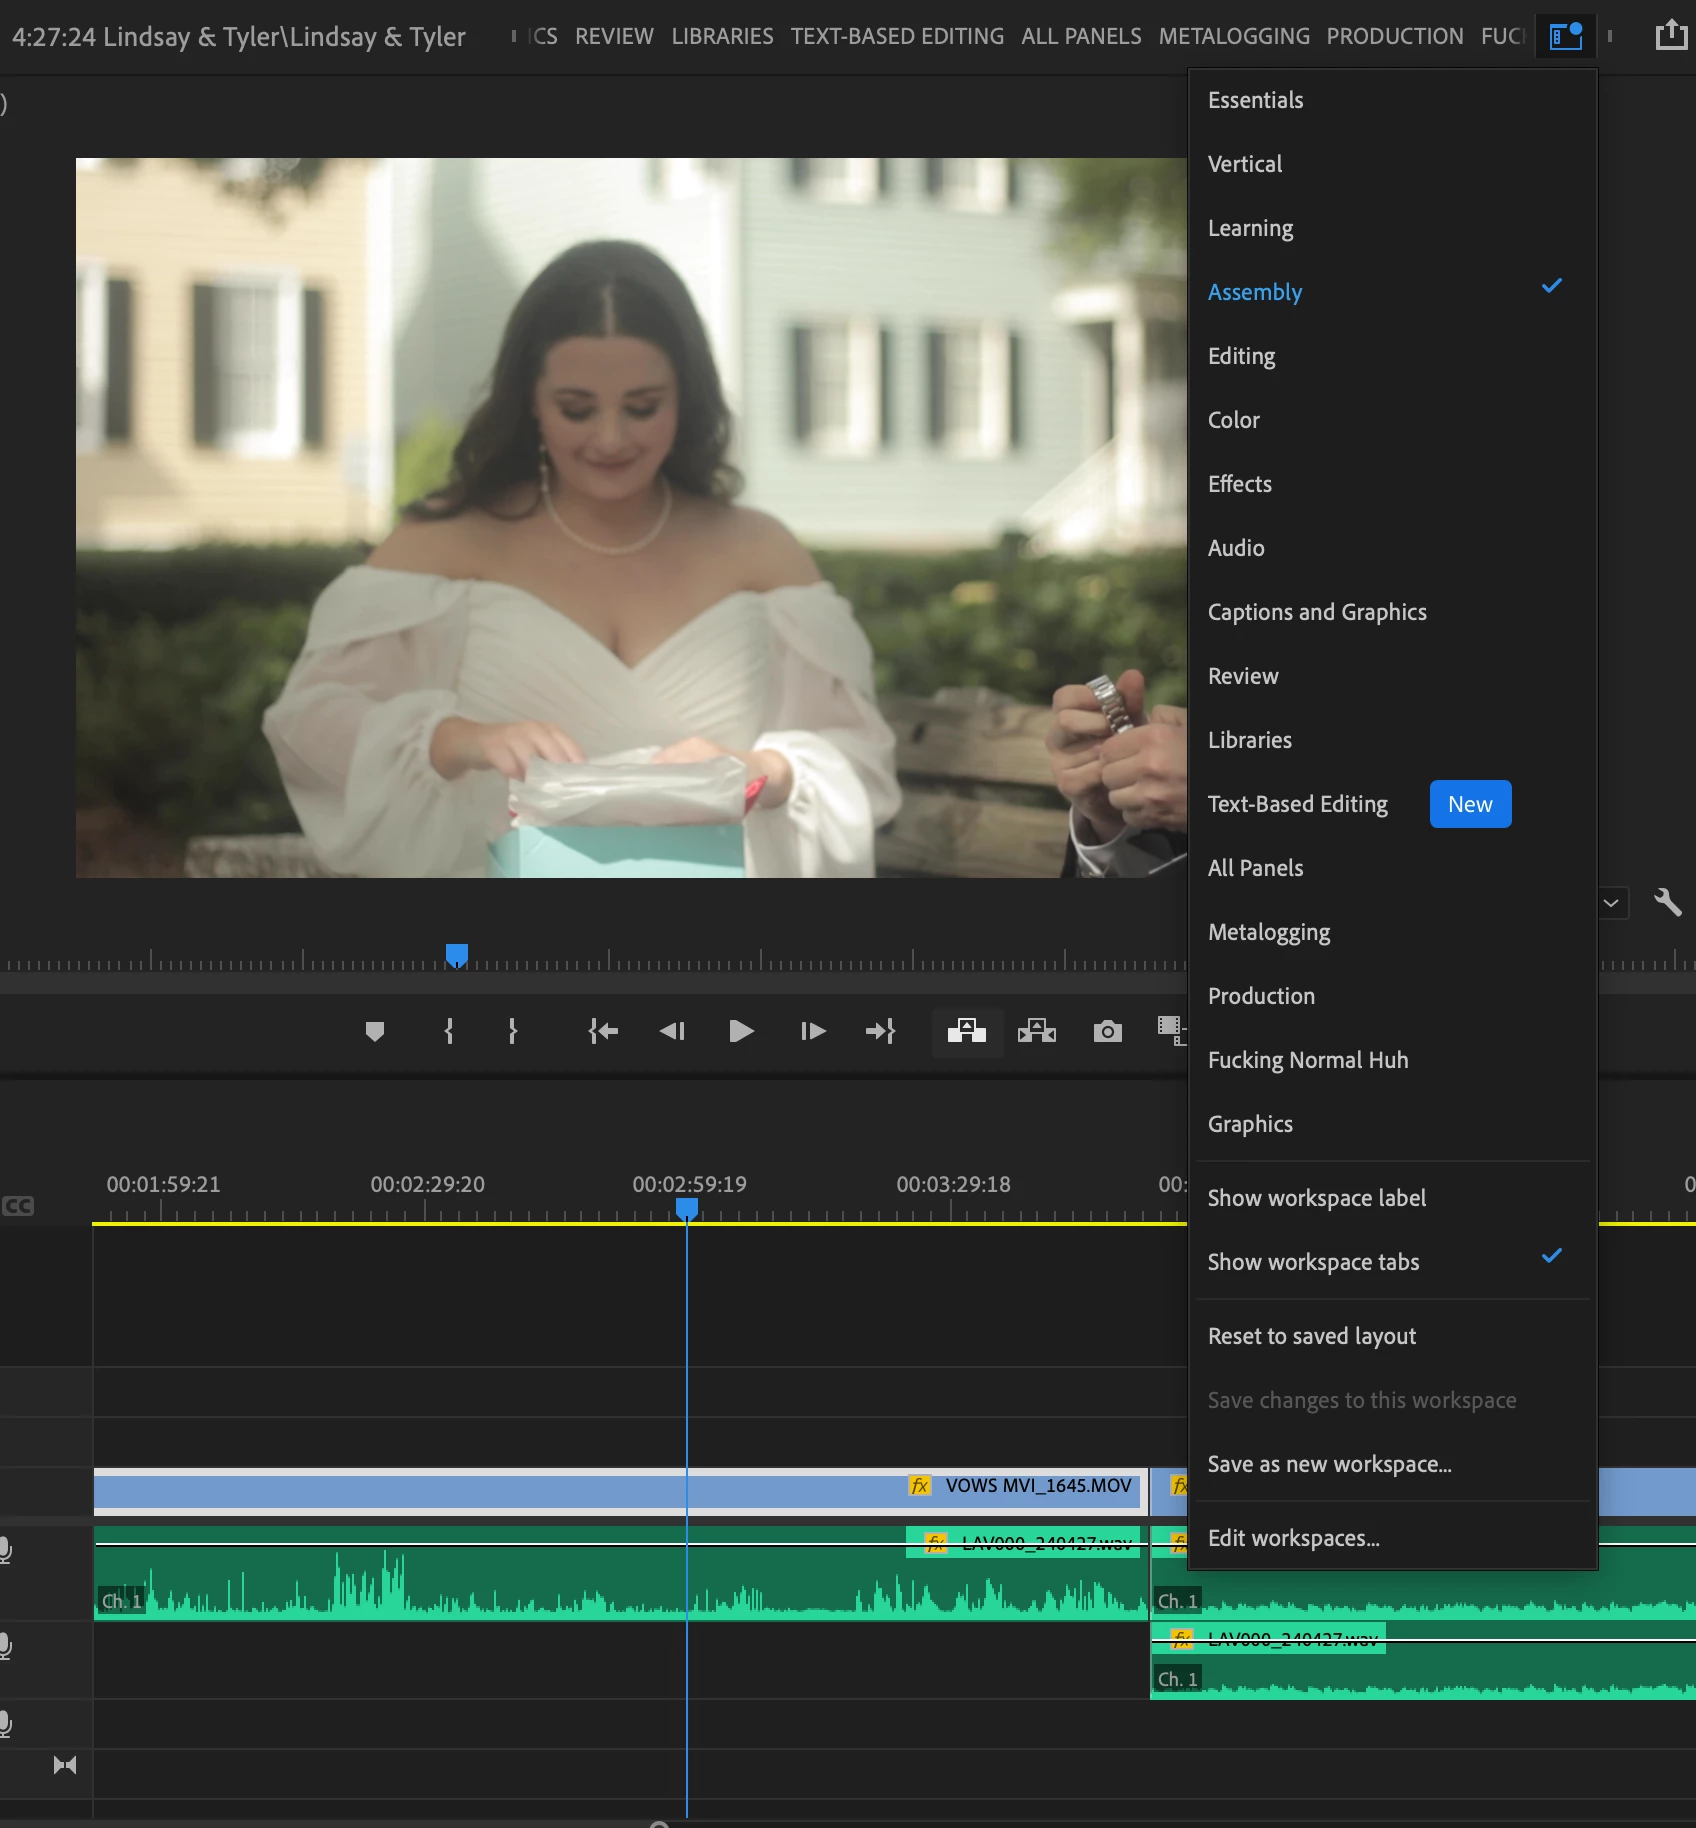Open the wrench settings menu
Image resolution: width=1696 pixels, height=1828 pixels.
(1667, 902)
